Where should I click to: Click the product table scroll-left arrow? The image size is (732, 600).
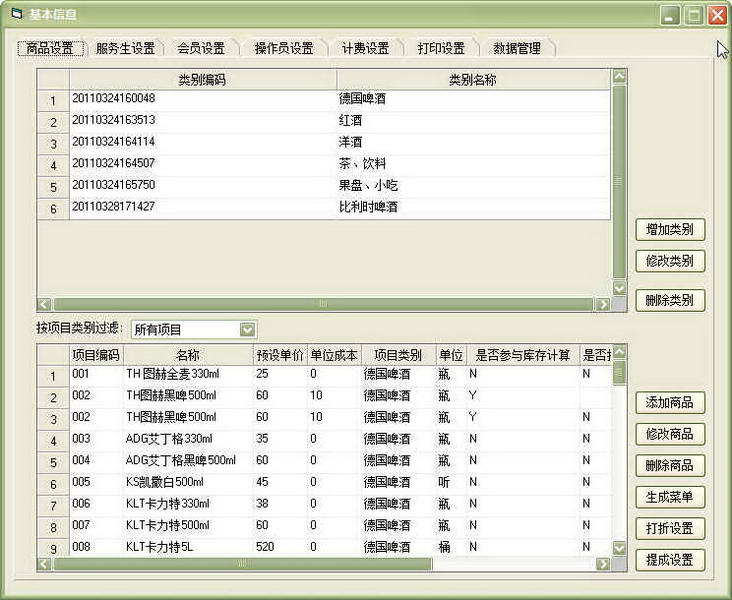coord(44,564)
